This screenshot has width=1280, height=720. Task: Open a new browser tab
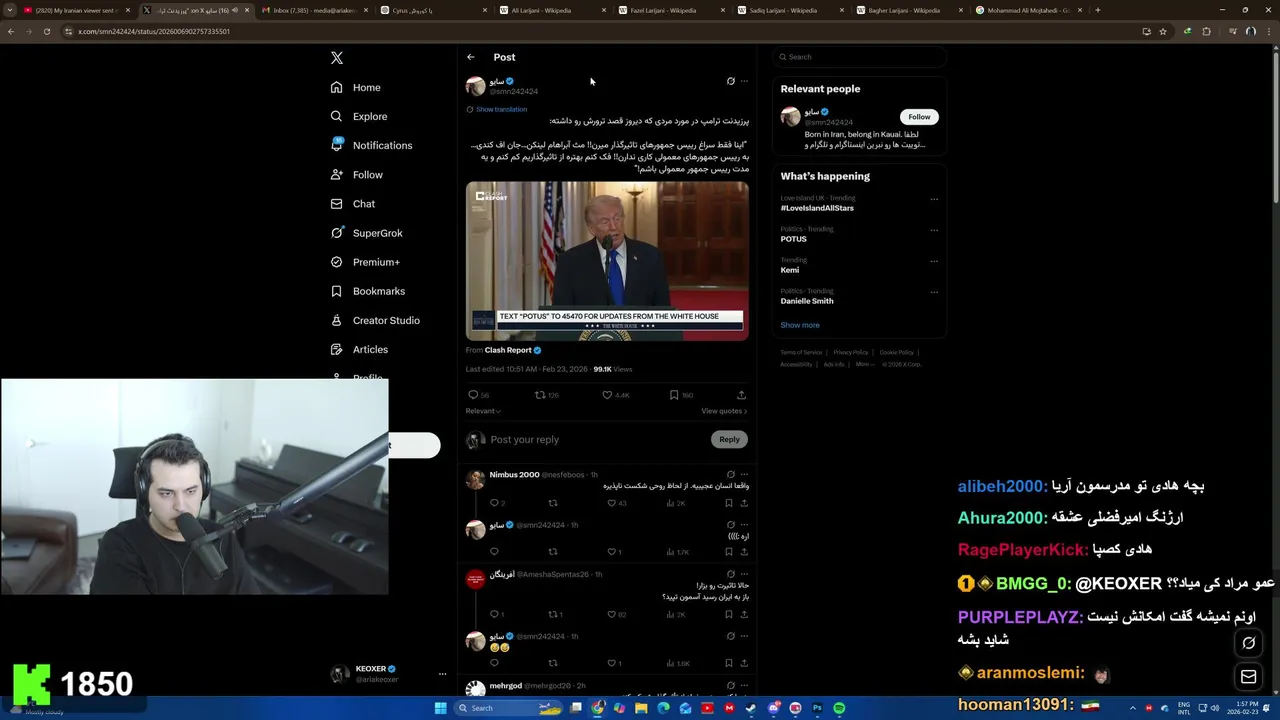(1097, 10)
